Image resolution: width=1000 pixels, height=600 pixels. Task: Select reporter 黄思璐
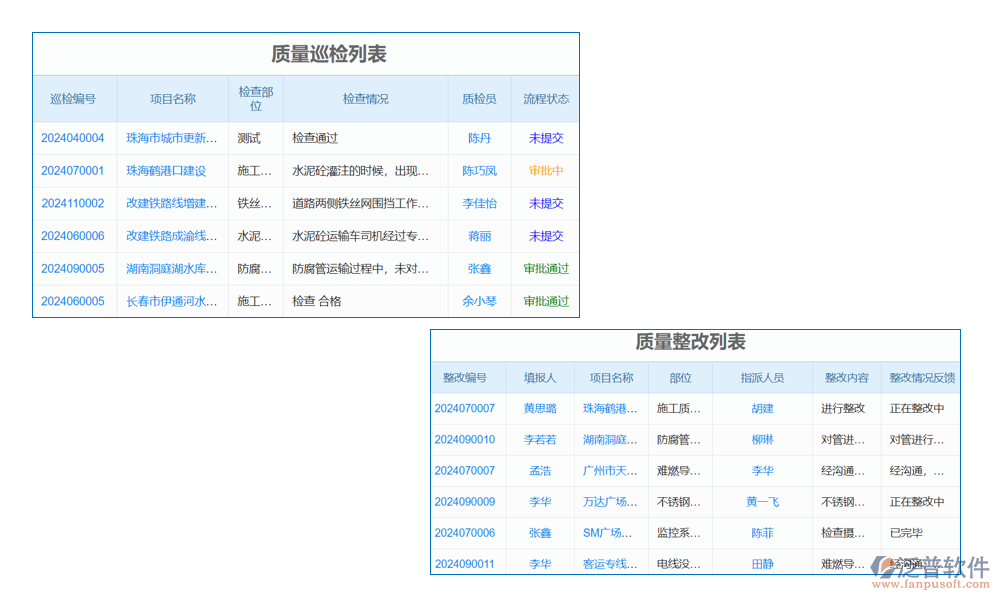(x=540, y=408)
